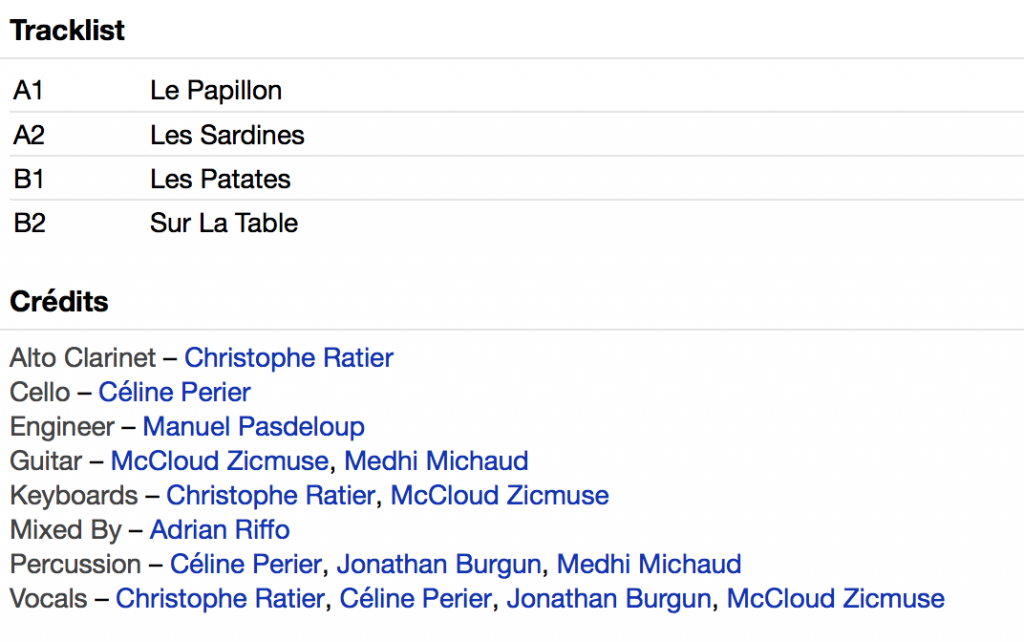This screenshot has width=1024, height=642.
Task: Open Céline Perier link in Vocals credit
Action: click(415, 599)
